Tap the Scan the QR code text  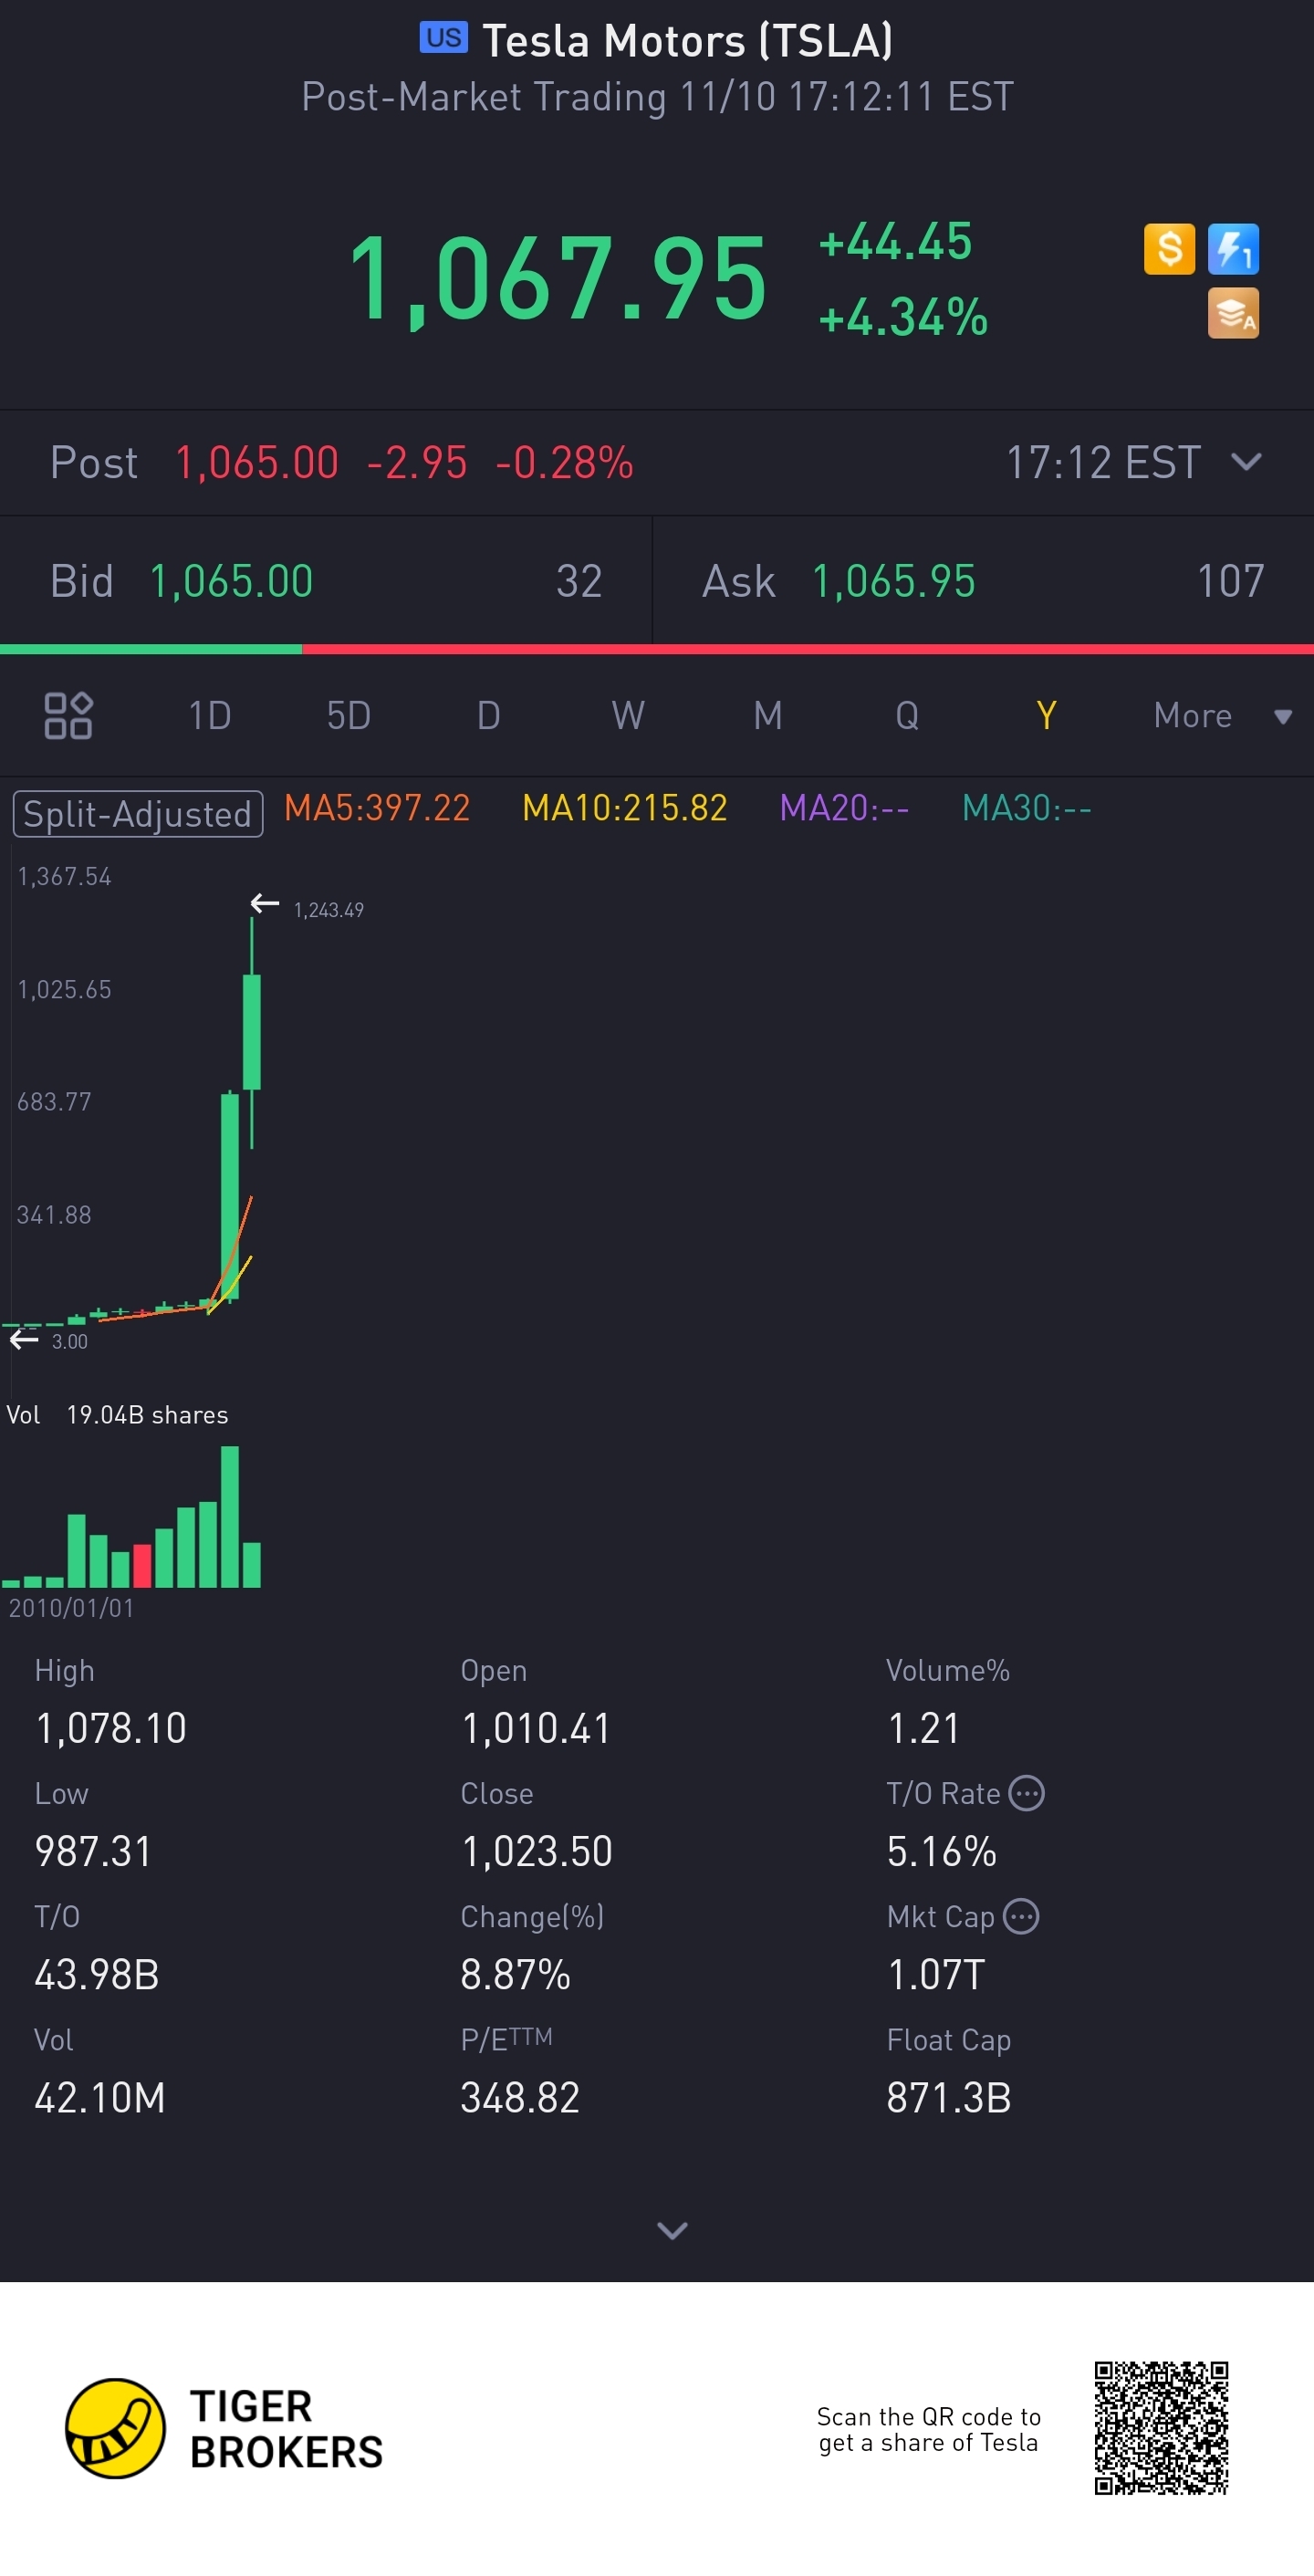929,2429
